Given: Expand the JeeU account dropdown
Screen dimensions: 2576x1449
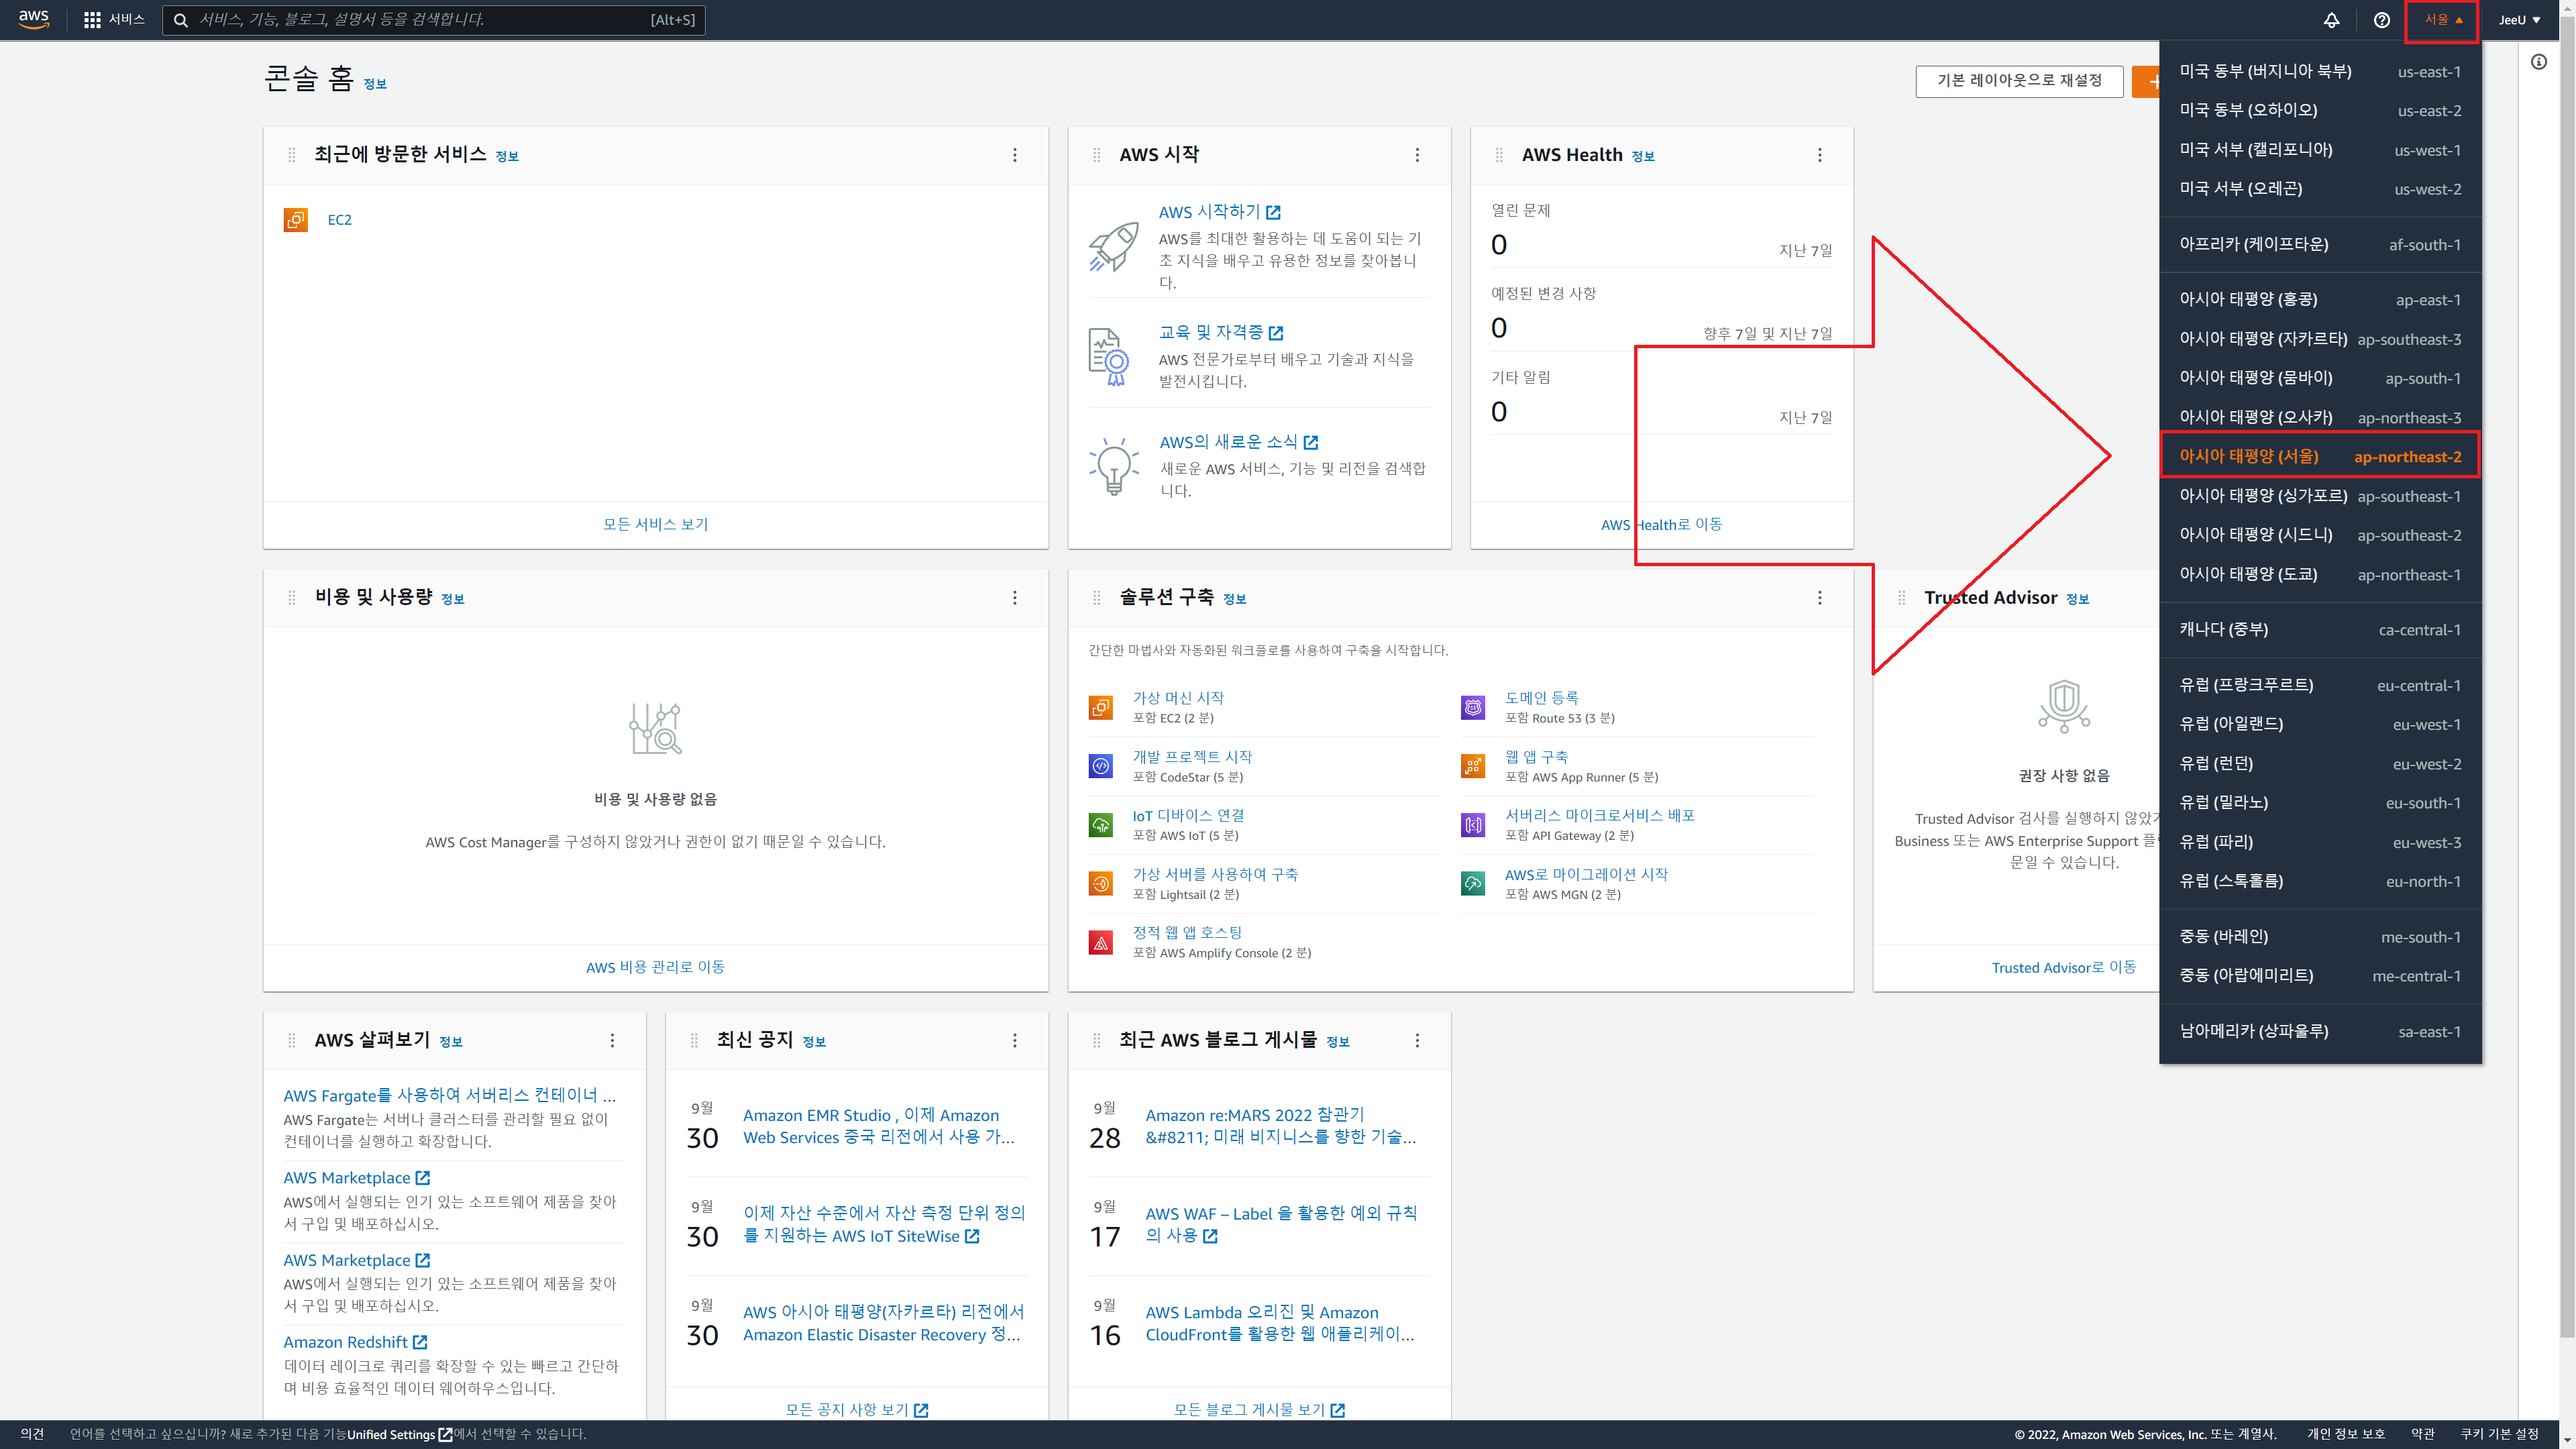Looking at the screenshot, I should [x=2519, y=20].
